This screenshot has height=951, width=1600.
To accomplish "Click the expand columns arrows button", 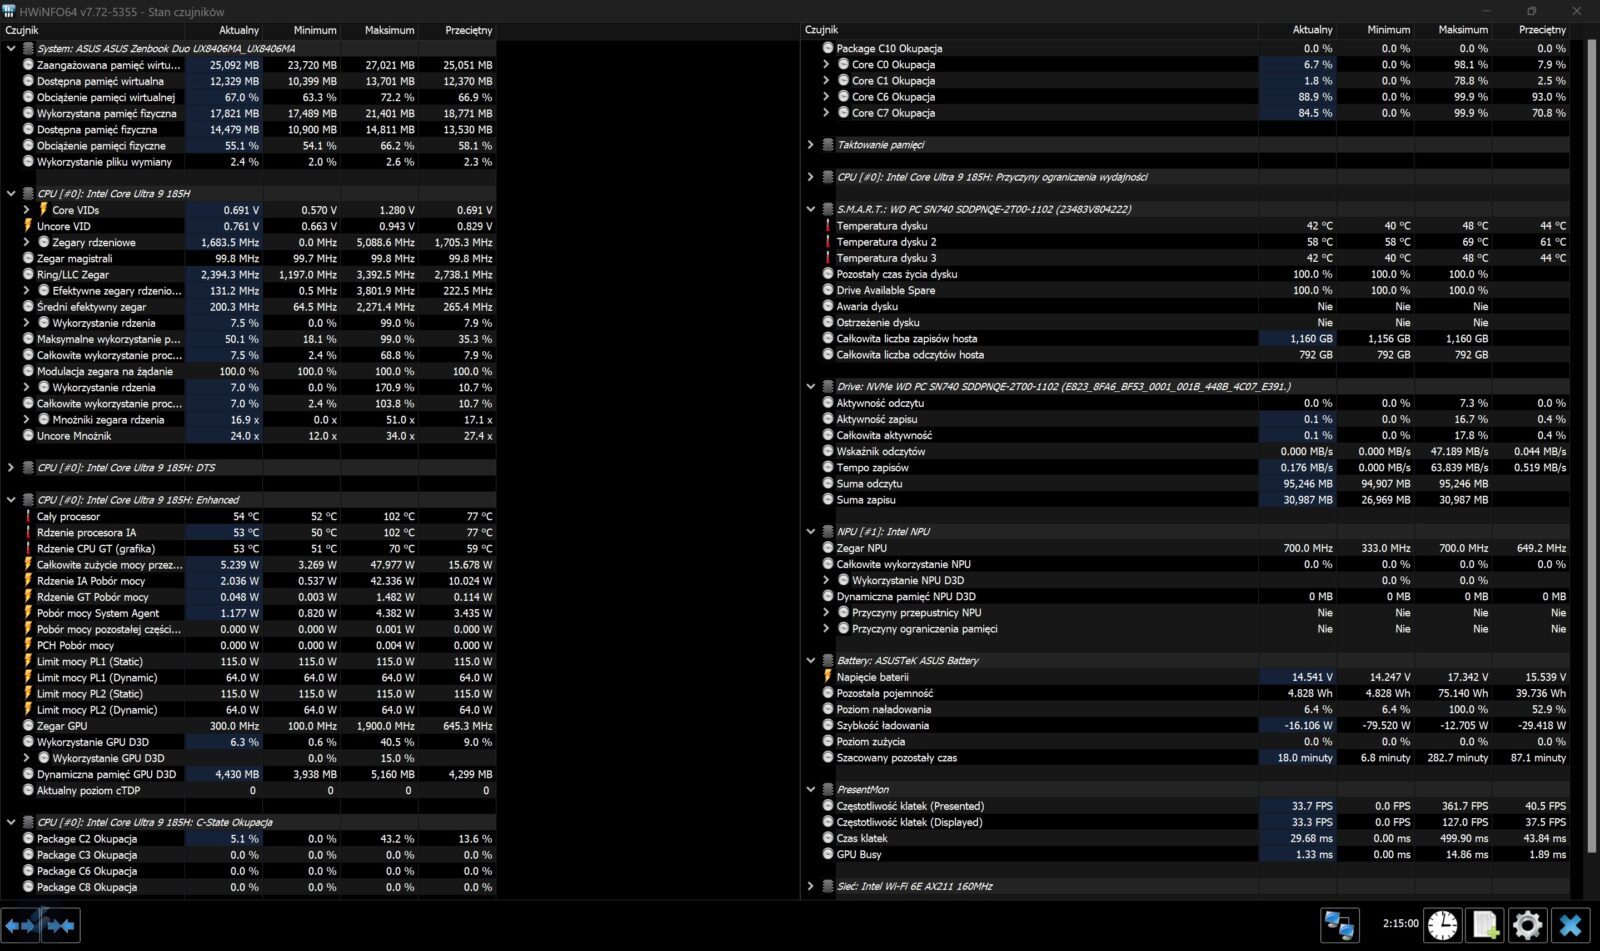I will coord(20,926).
